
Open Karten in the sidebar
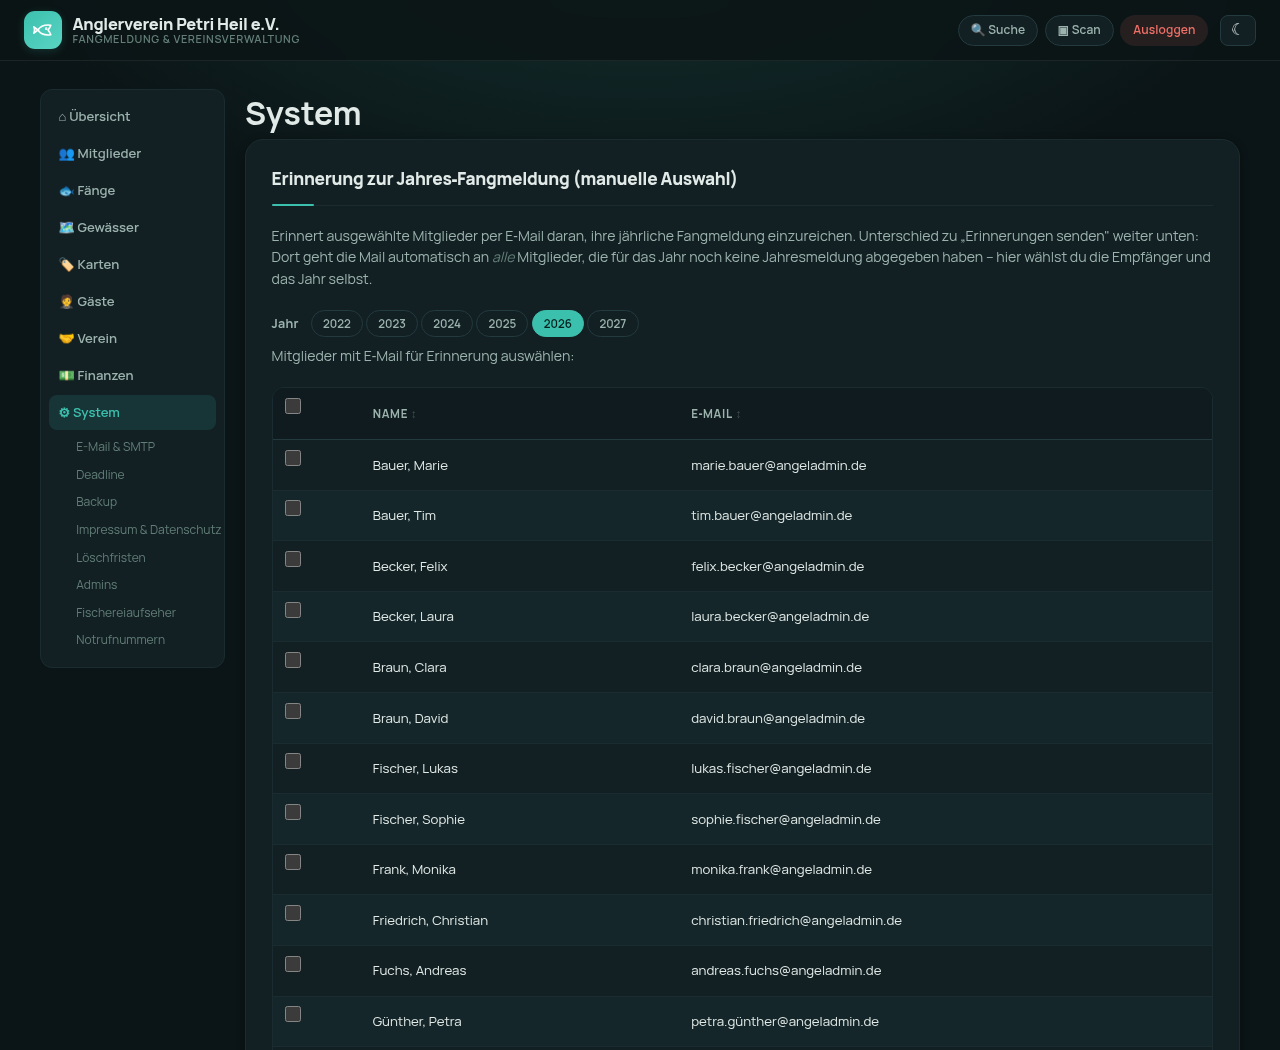pos(132,265)
